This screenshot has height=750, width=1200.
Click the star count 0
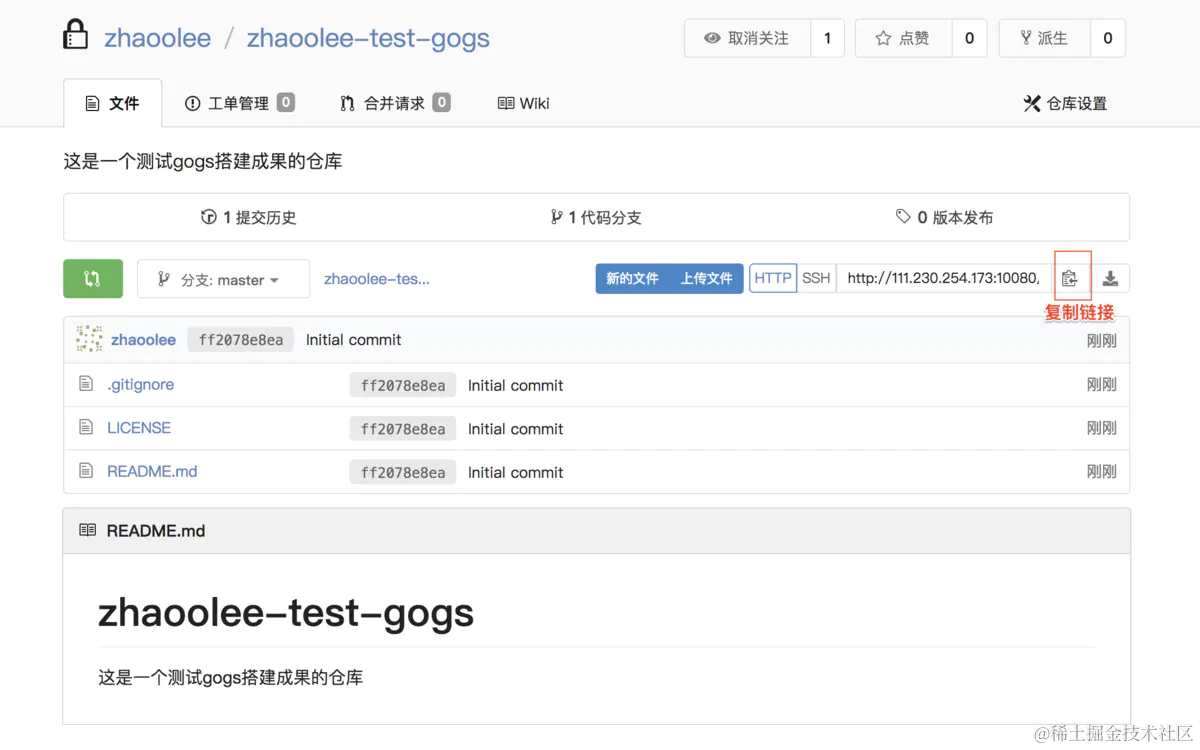click(x=969, y=38)
